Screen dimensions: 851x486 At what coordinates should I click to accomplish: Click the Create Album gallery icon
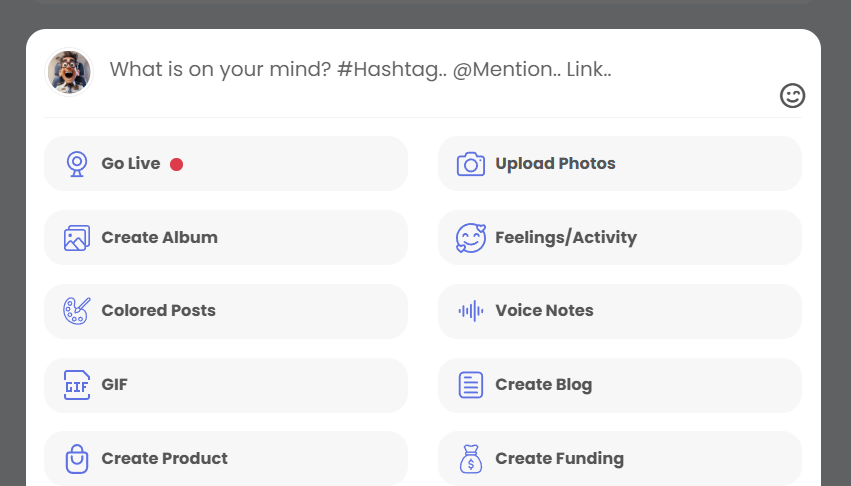[x=77, y=238]
